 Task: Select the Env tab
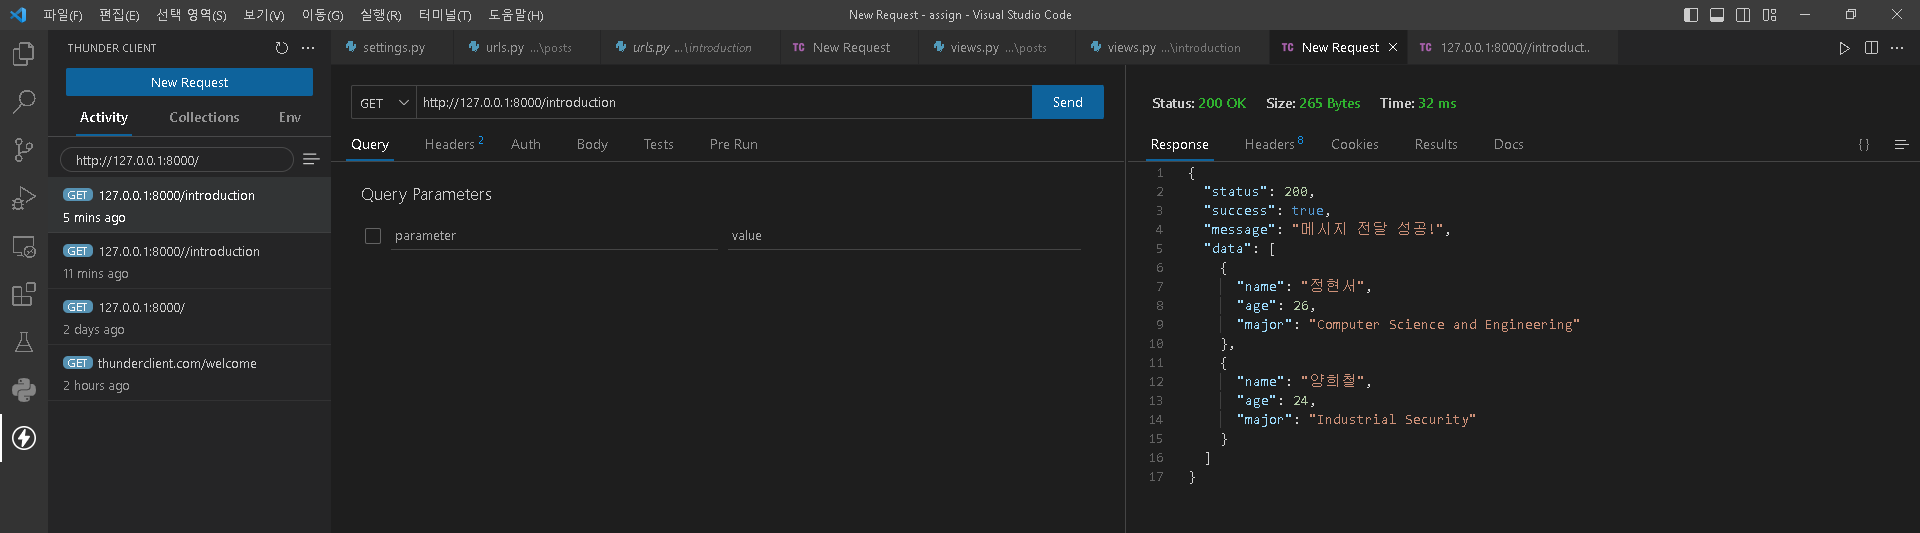(290, 117)
